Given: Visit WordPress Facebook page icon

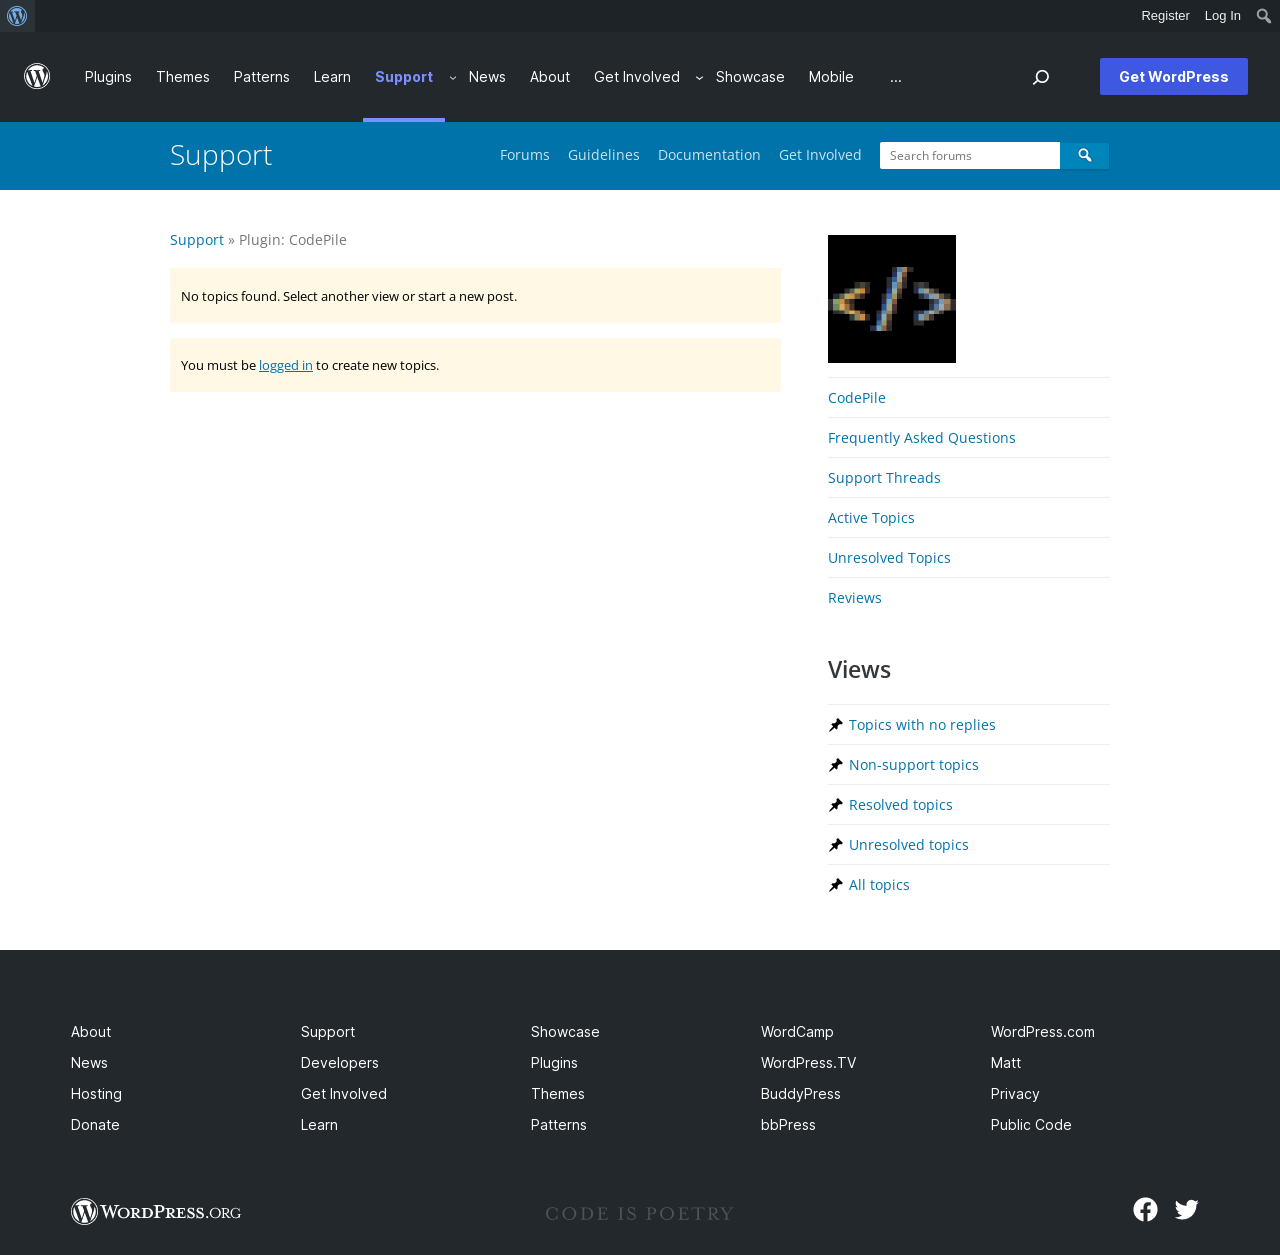Looking at the screenshot, I should (1145, 1210).
